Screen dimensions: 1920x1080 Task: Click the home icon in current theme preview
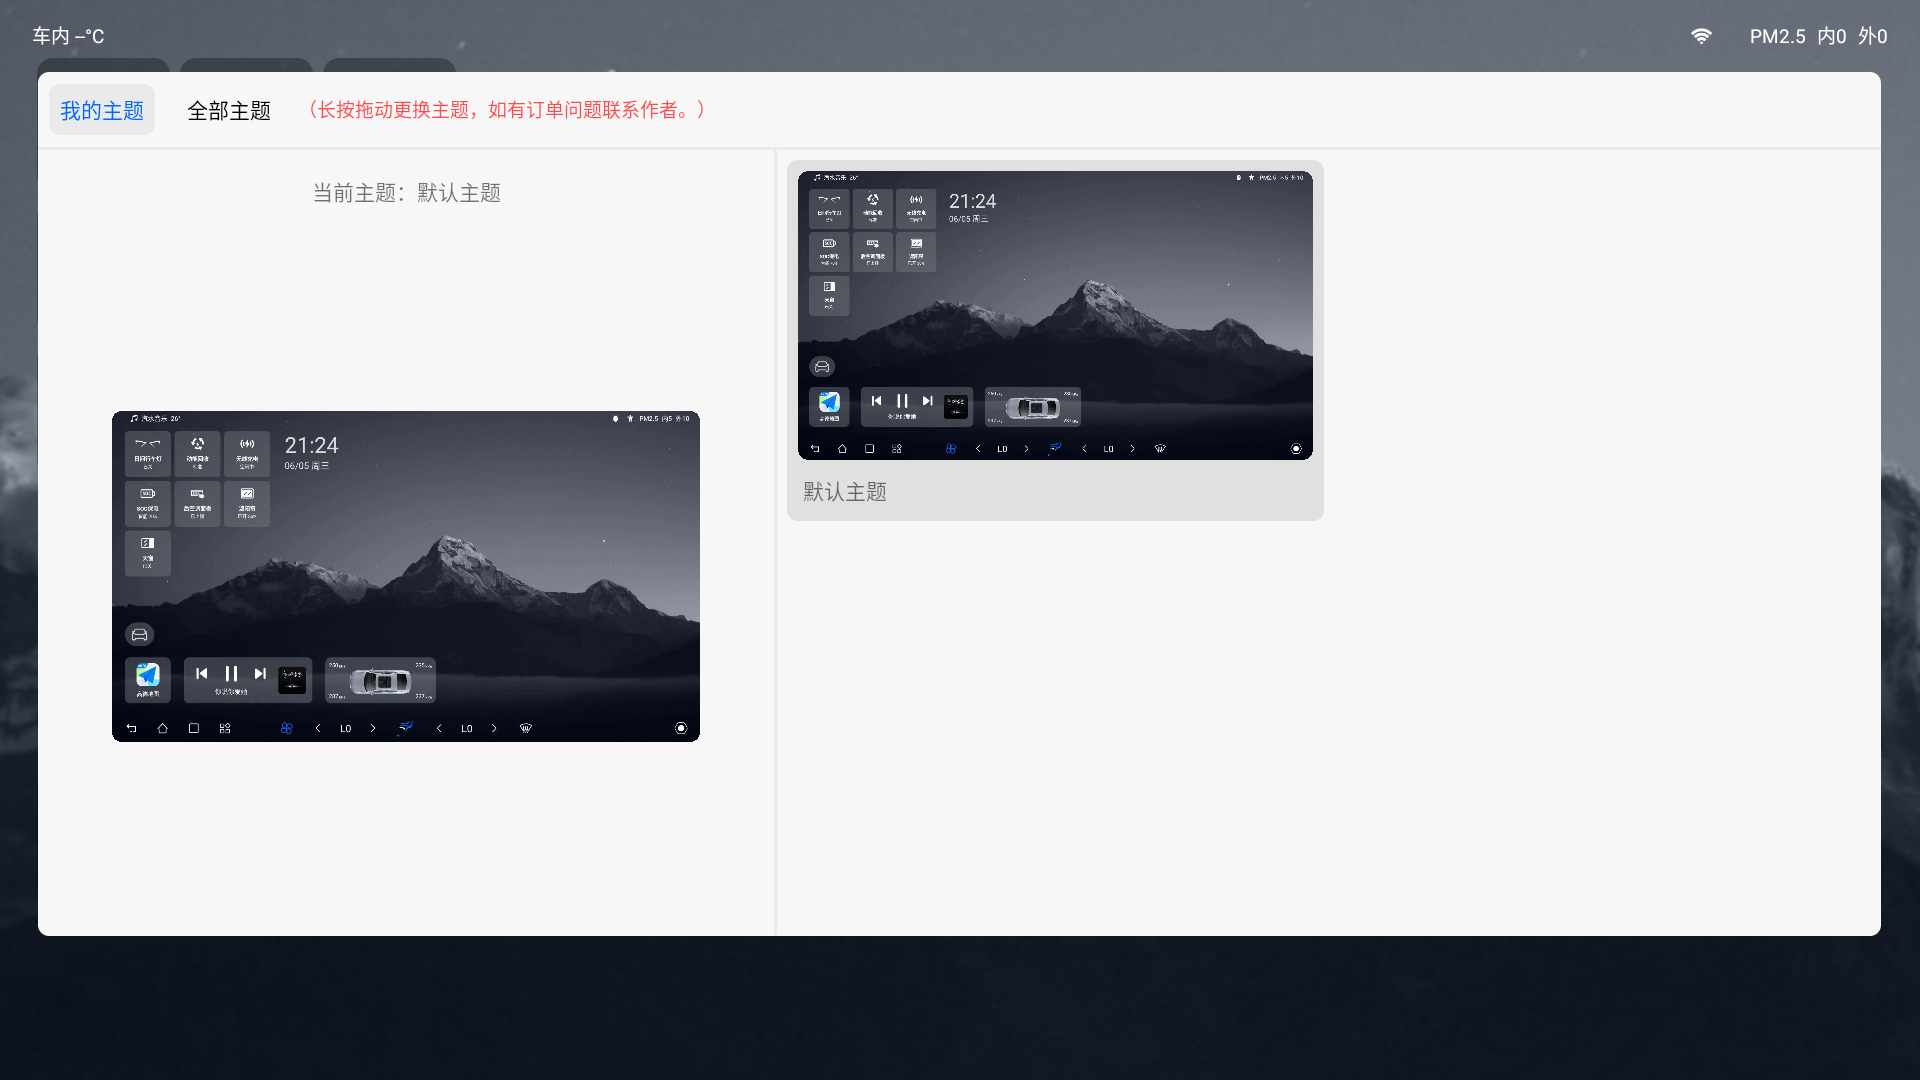[162, 728]
